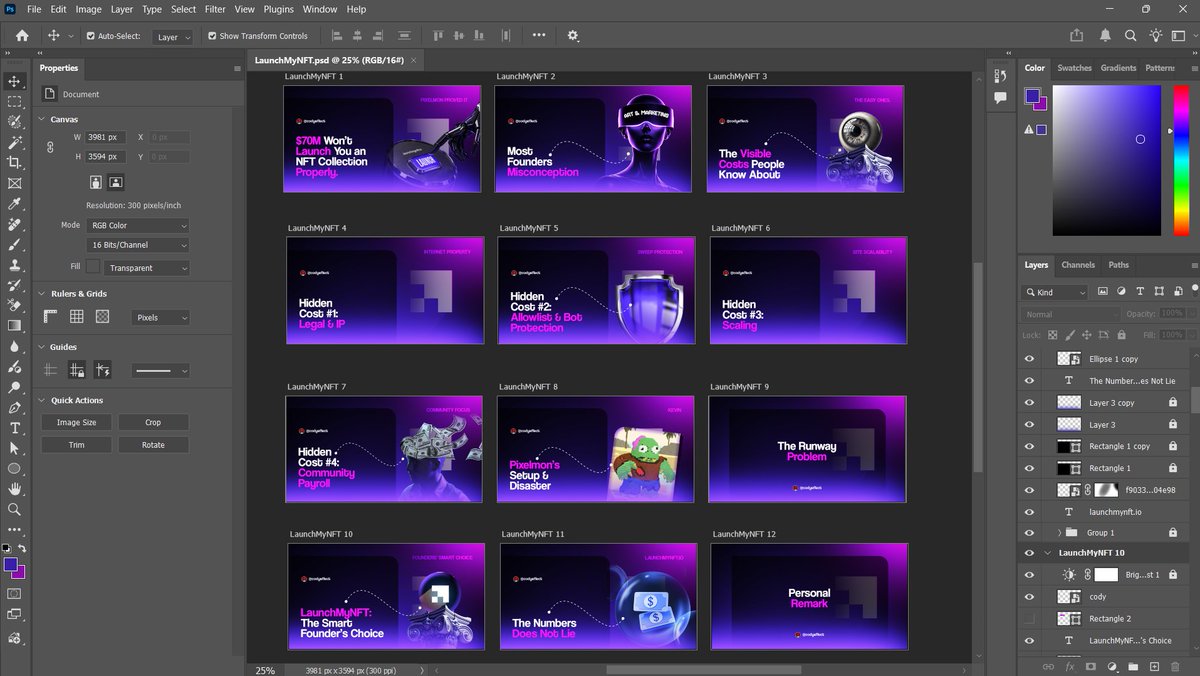The height and width of the screenshot is (676, 1200).
Task: Click the new group folder icon
Action: [1133, 666]
